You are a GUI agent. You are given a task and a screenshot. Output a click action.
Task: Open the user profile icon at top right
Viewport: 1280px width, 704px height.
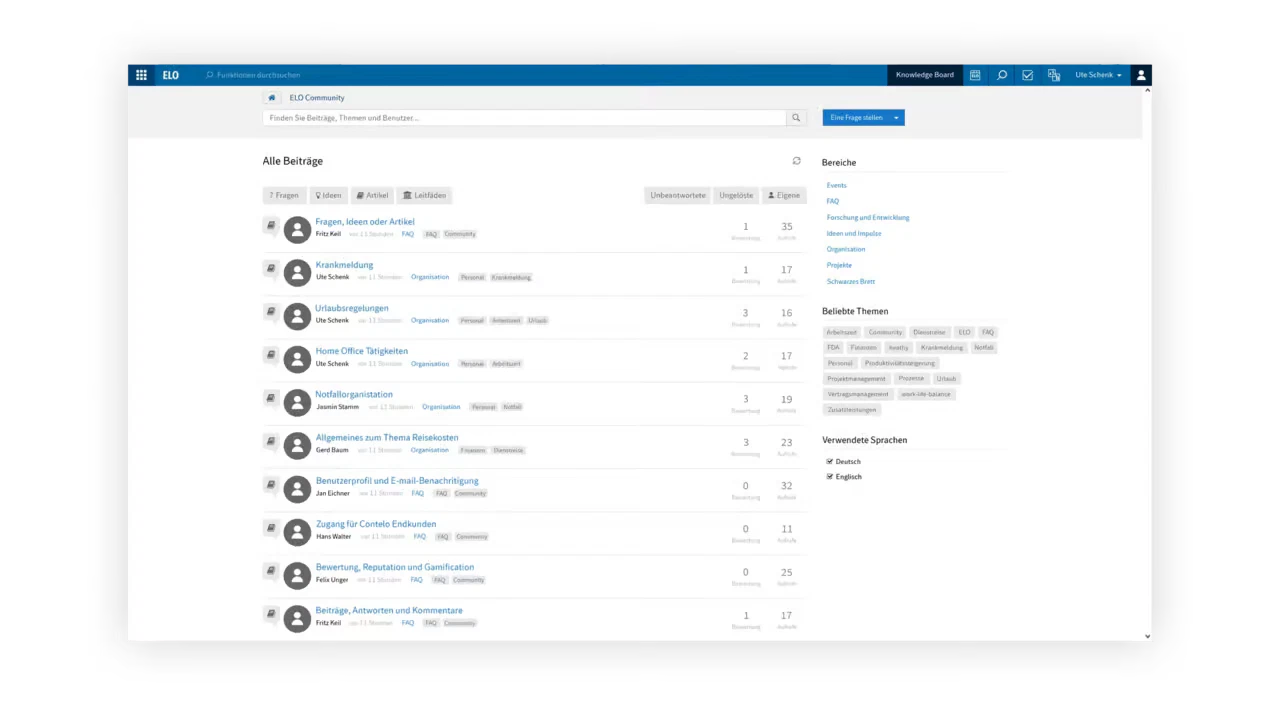[1141, 75]
